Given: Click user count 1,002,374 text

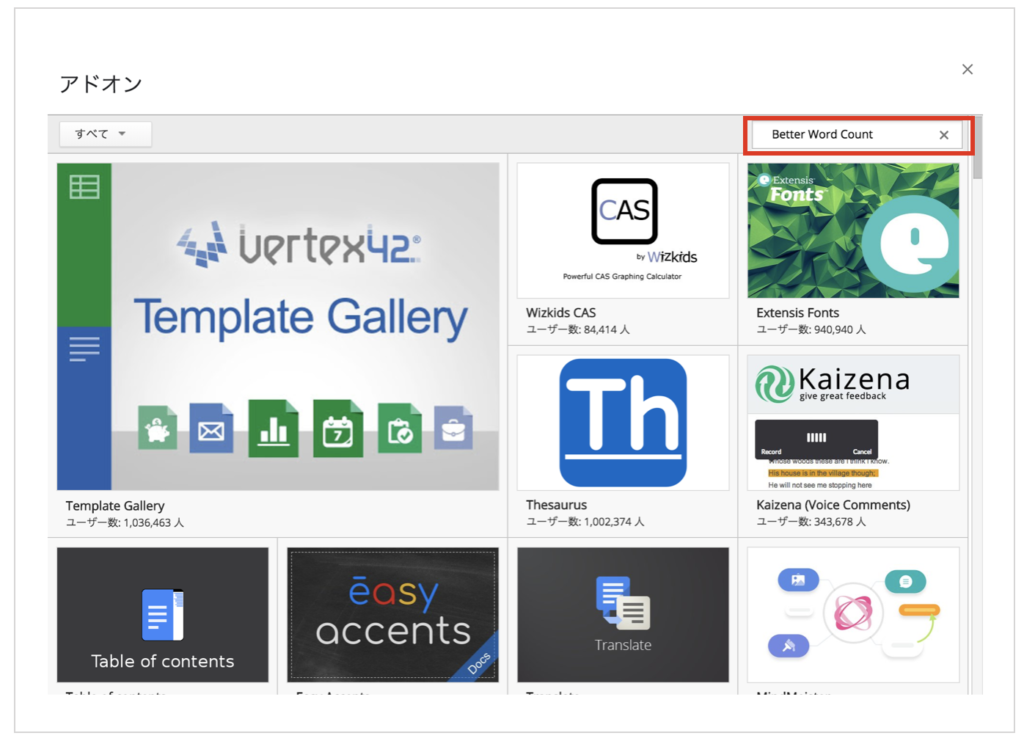Looking at the screenshot, I should (585, 522).
